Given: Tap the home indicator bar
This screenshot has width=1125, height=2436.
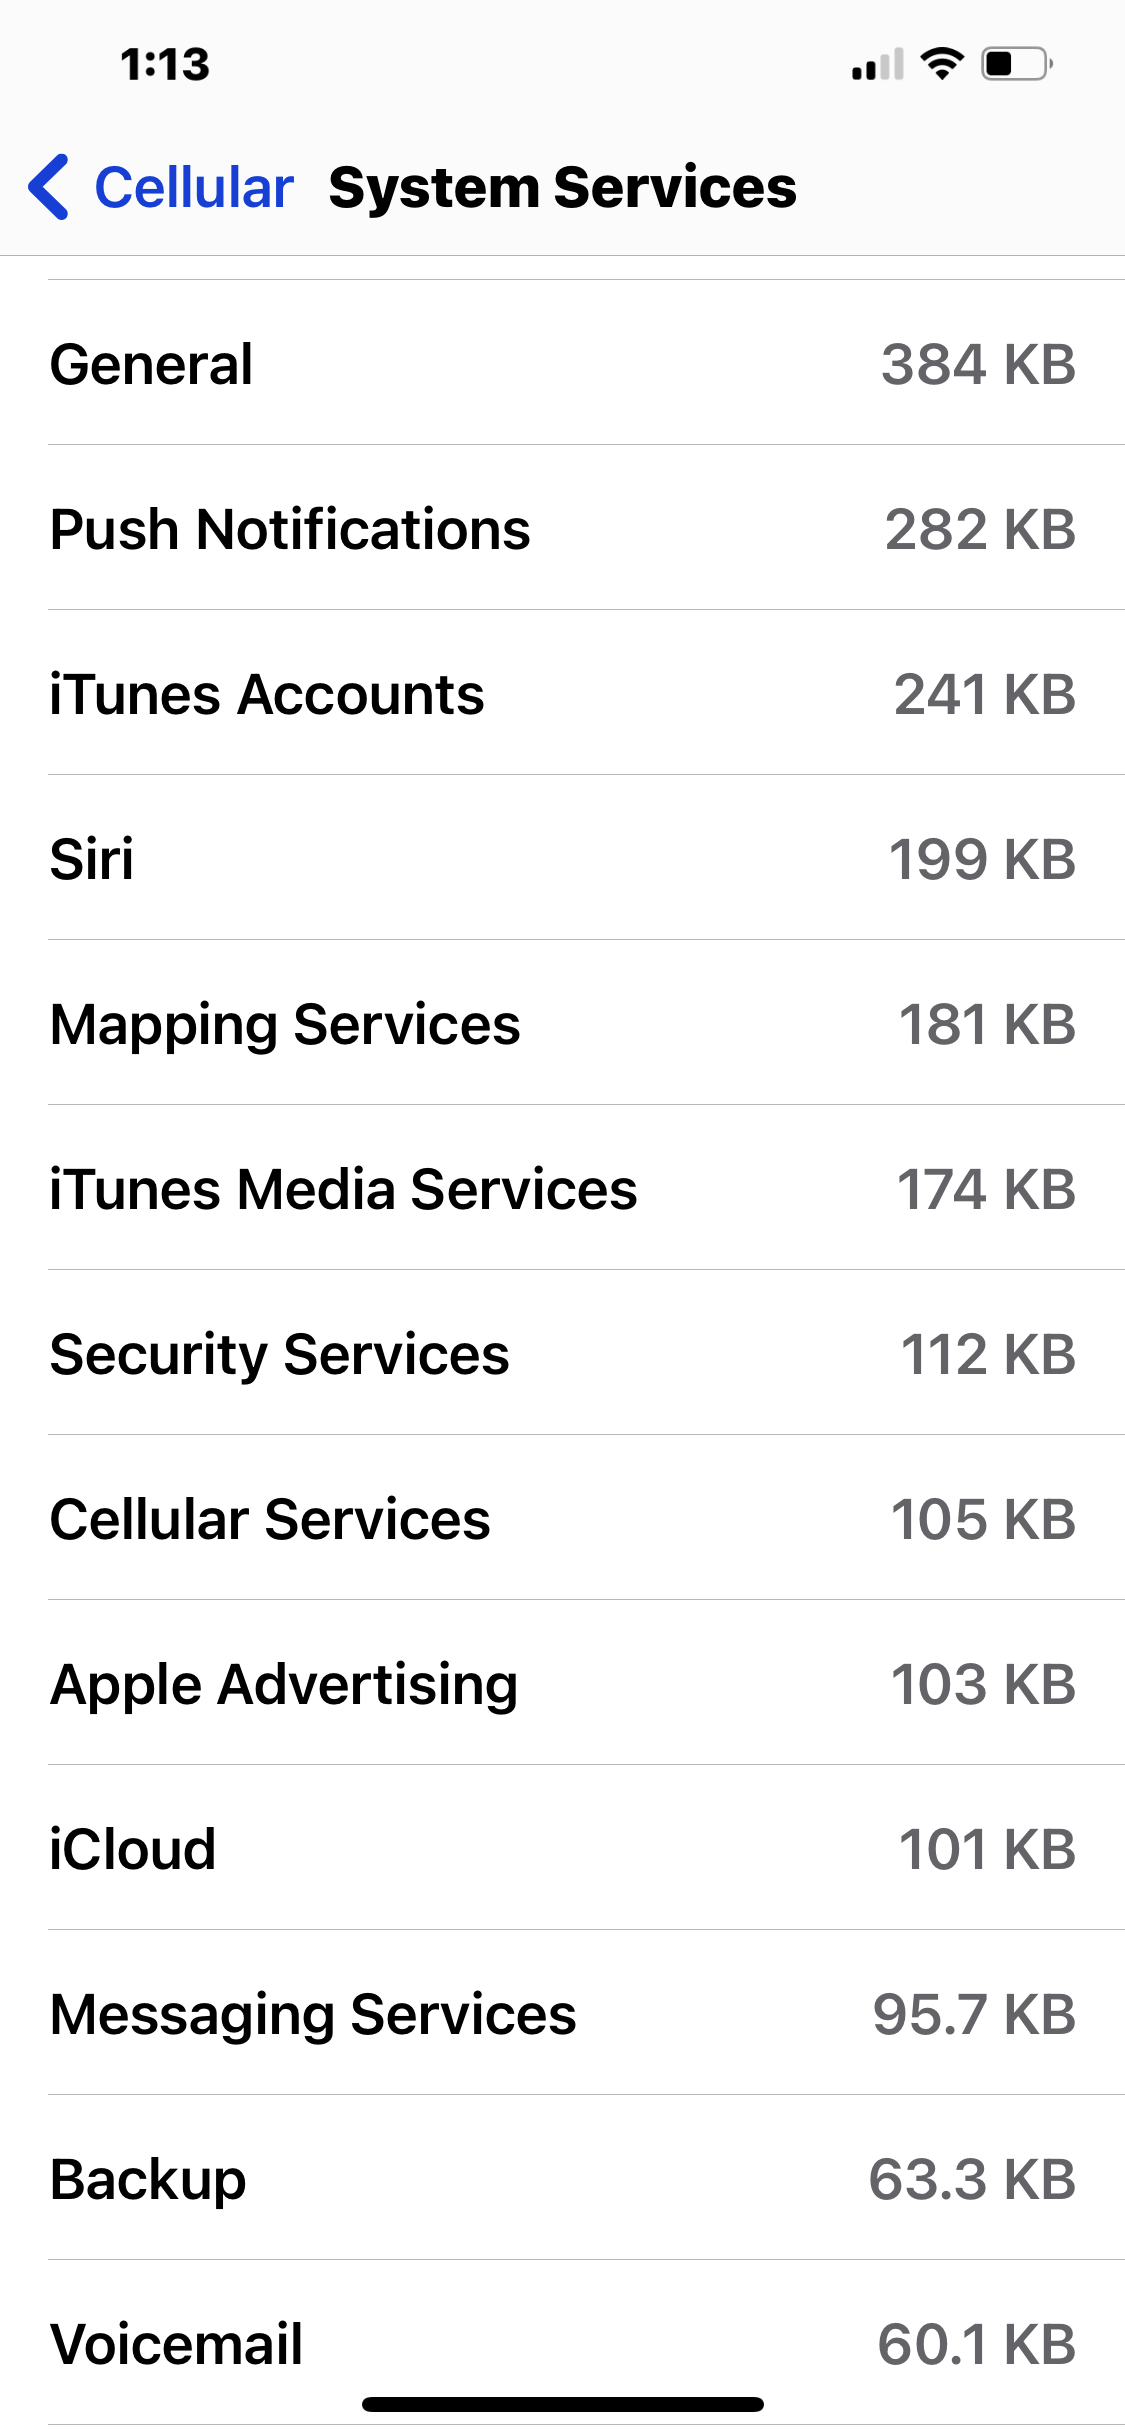Looking at the screenshot, I should click(x=562, y=2404).
